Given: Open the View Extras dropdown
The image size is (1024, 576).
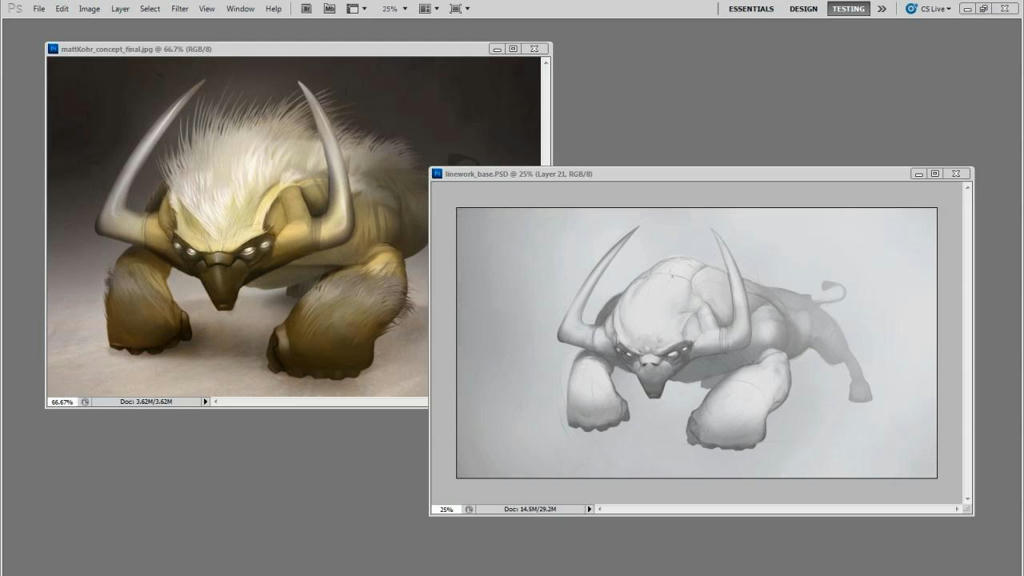Looking at the screenshot, I should [357, 8].
